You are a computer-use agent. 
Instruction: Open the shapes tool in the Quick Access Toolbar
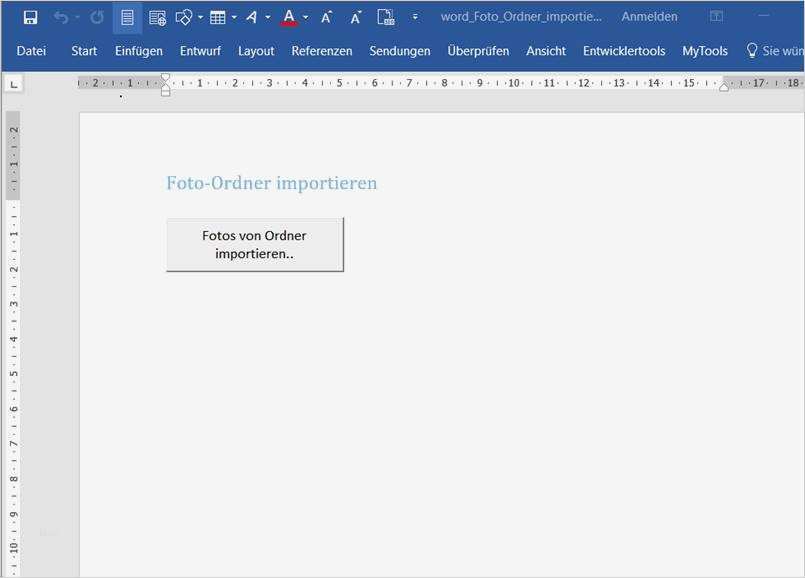183,16
